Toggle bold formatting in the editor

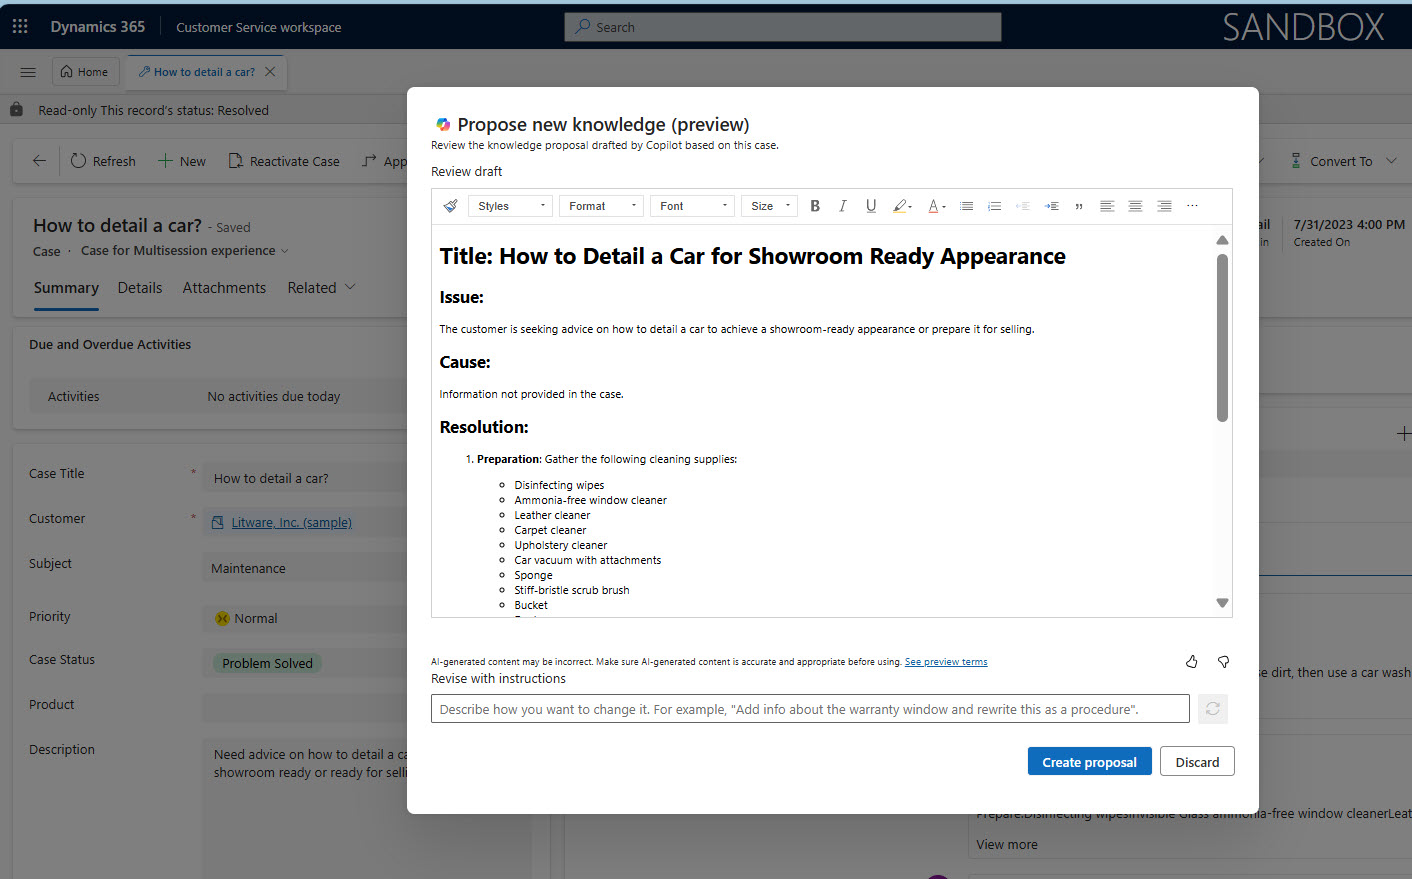815,206
